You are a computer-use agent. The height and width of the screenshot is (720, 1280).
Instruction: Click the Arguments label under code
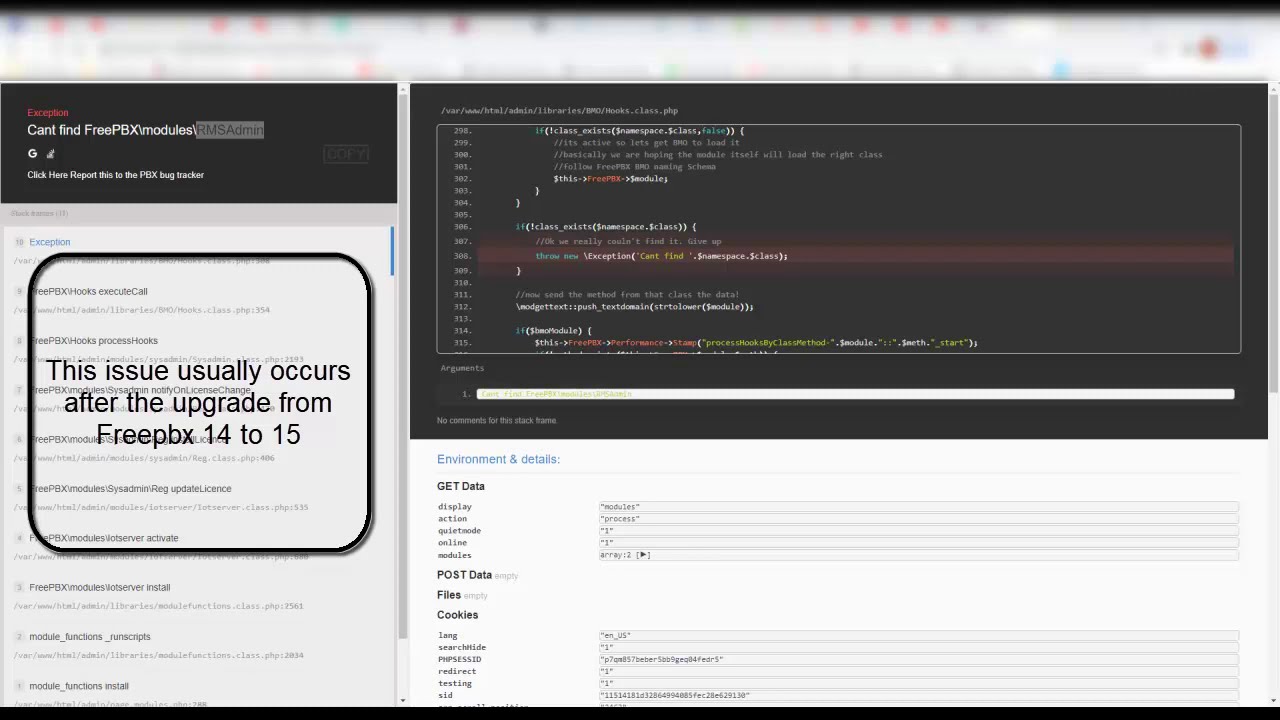pos(462,368)
